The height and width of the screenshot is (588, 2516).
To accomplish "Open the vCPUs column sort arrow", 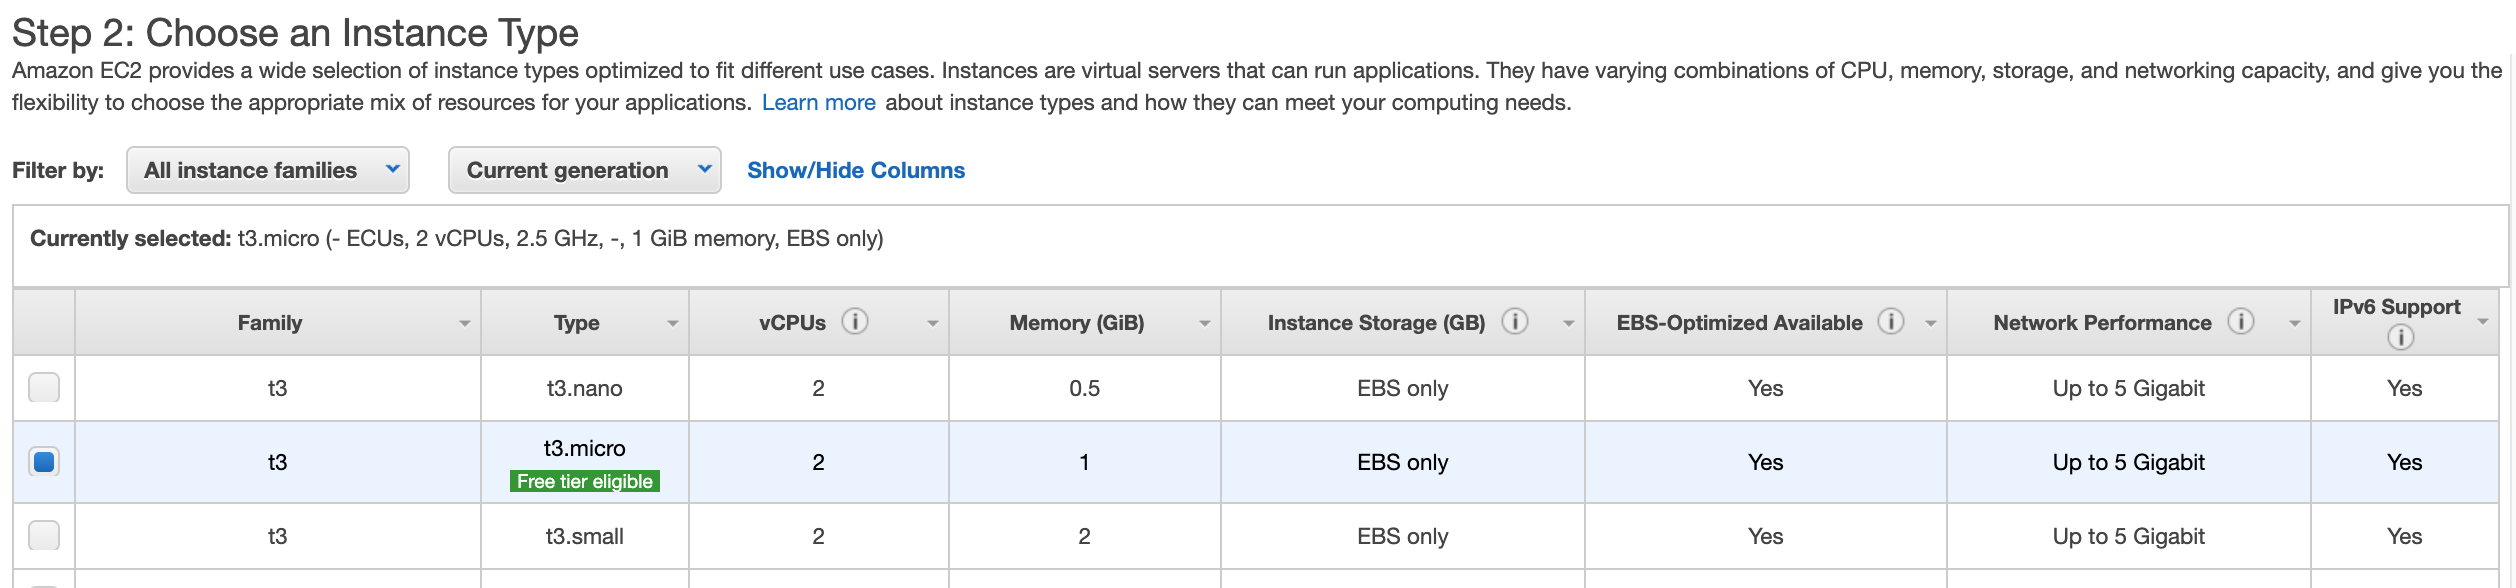I will pyautogui.click(x=932, y=324).
